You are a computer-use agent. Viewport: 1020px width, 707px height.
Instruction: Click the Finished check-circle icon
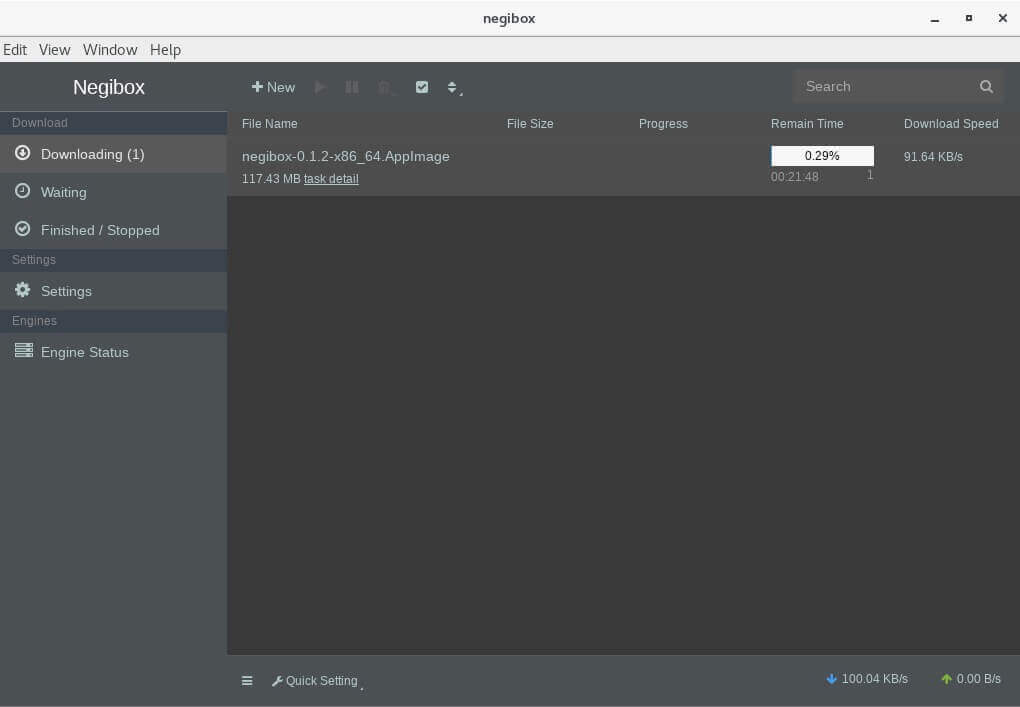23,228
